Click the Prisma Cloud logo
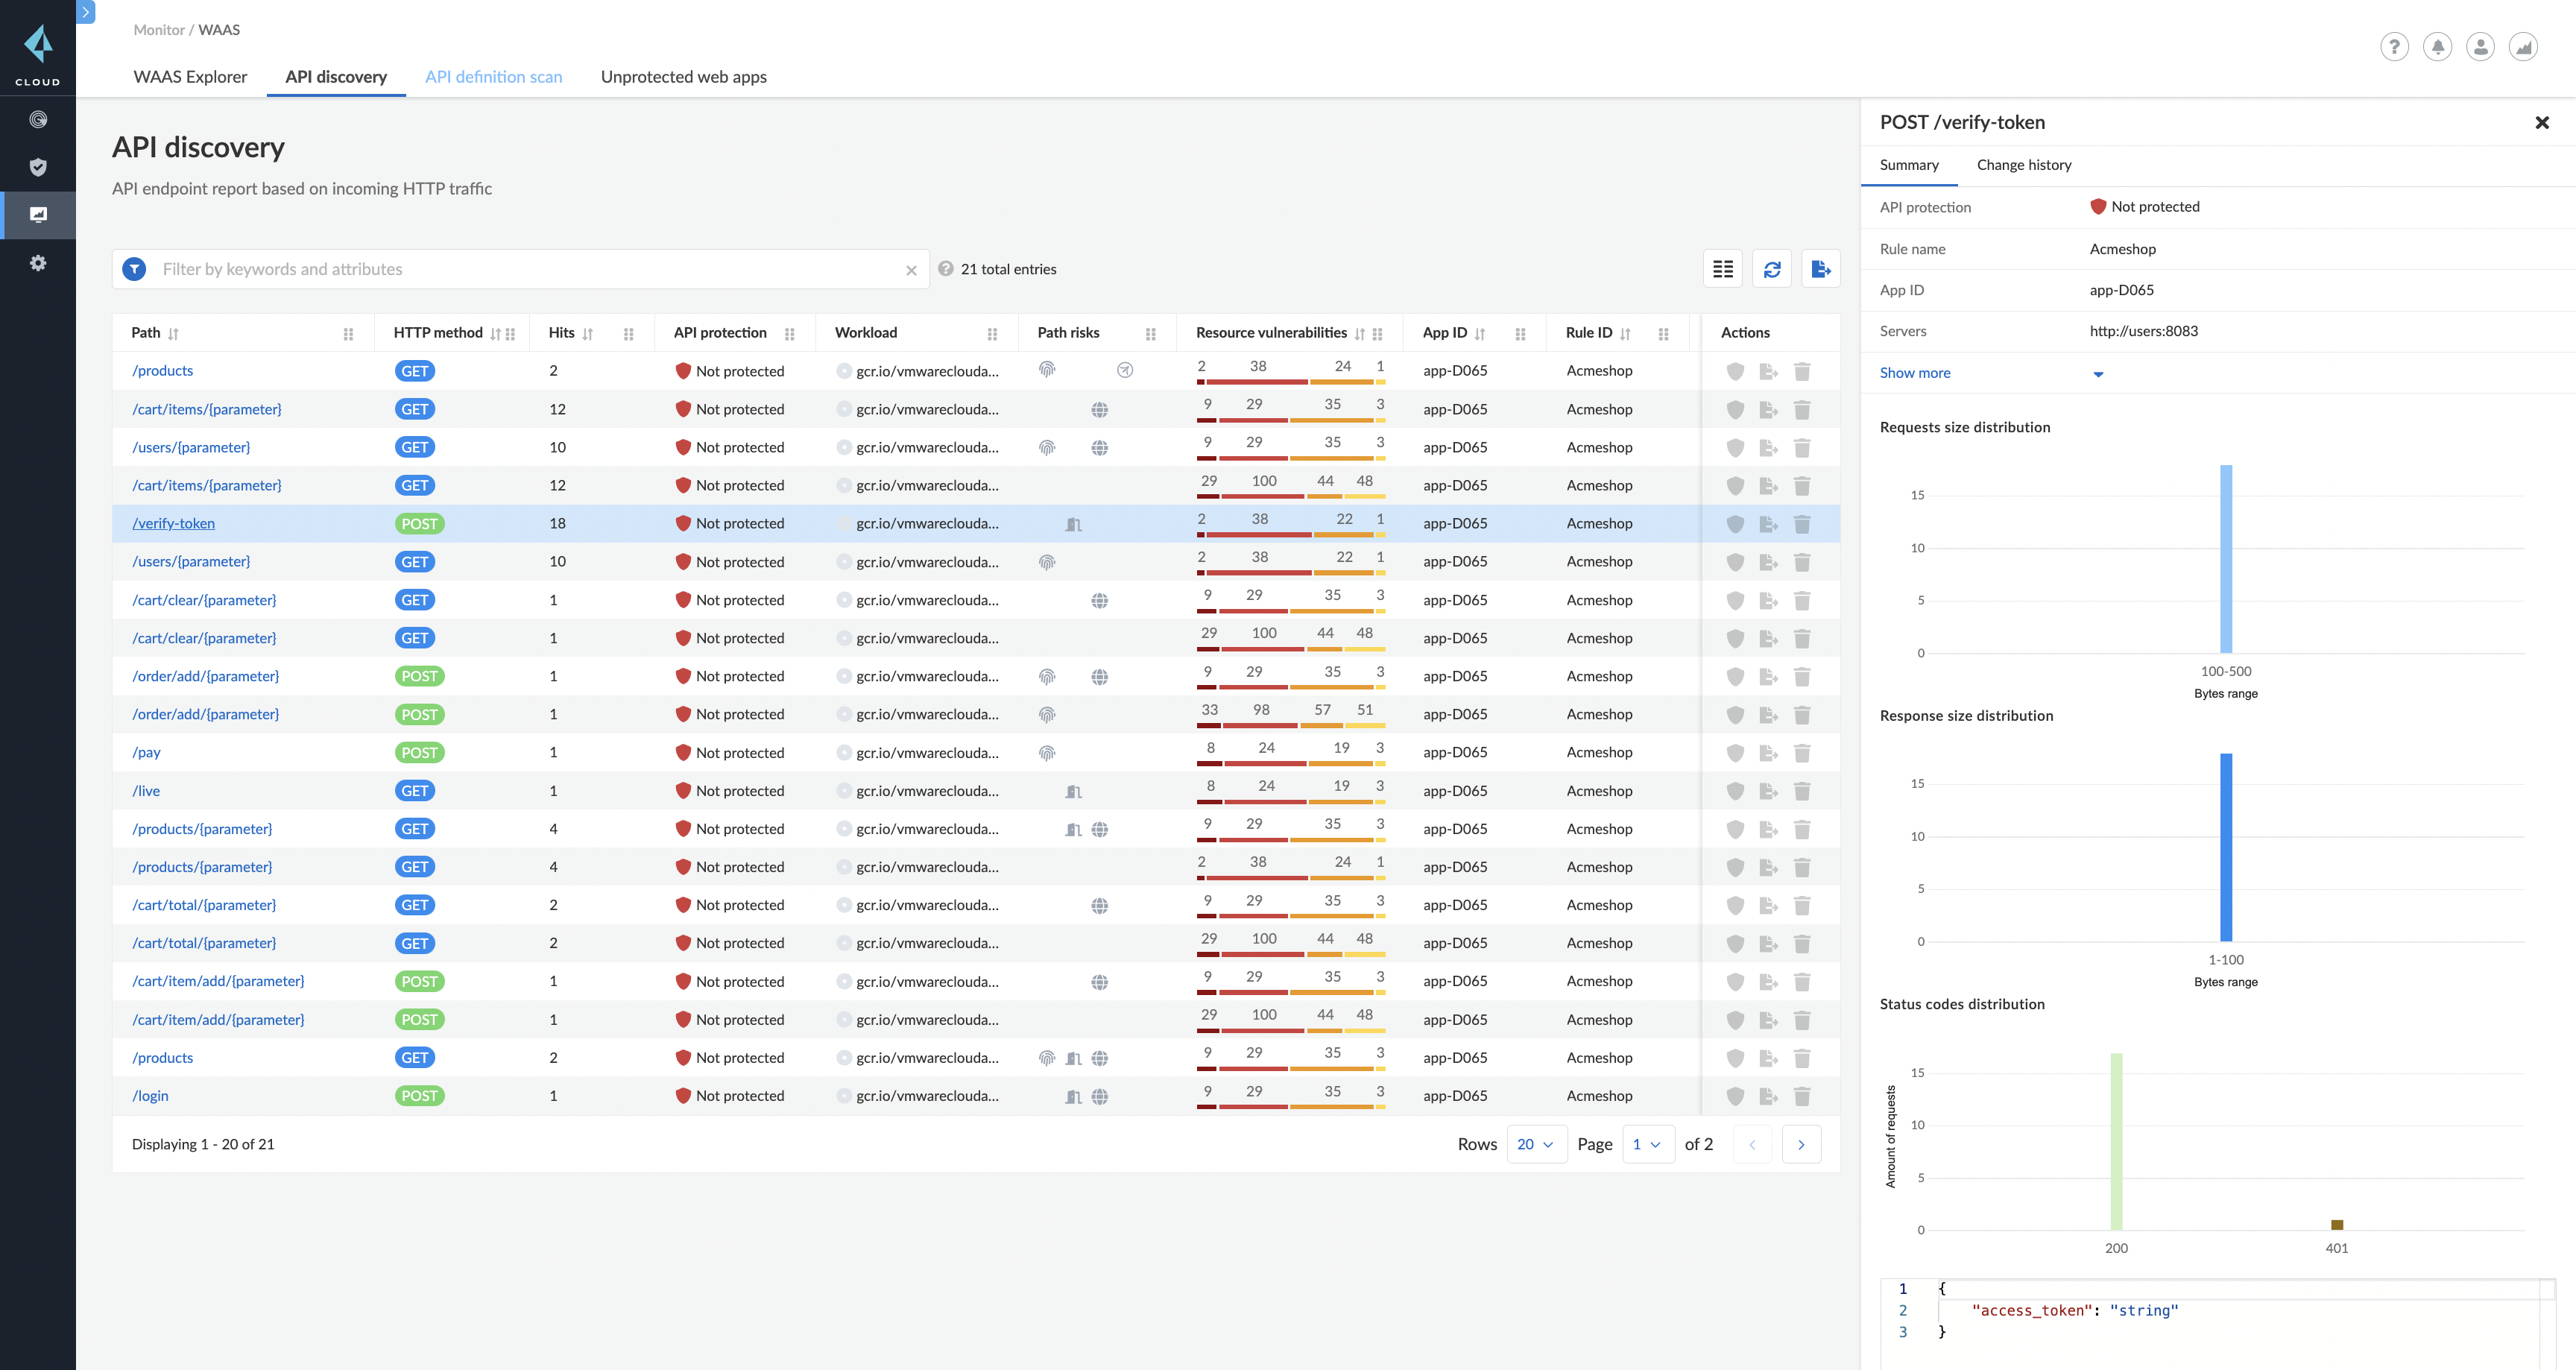The image size is (2576, 1370). [x=38, y=54]
